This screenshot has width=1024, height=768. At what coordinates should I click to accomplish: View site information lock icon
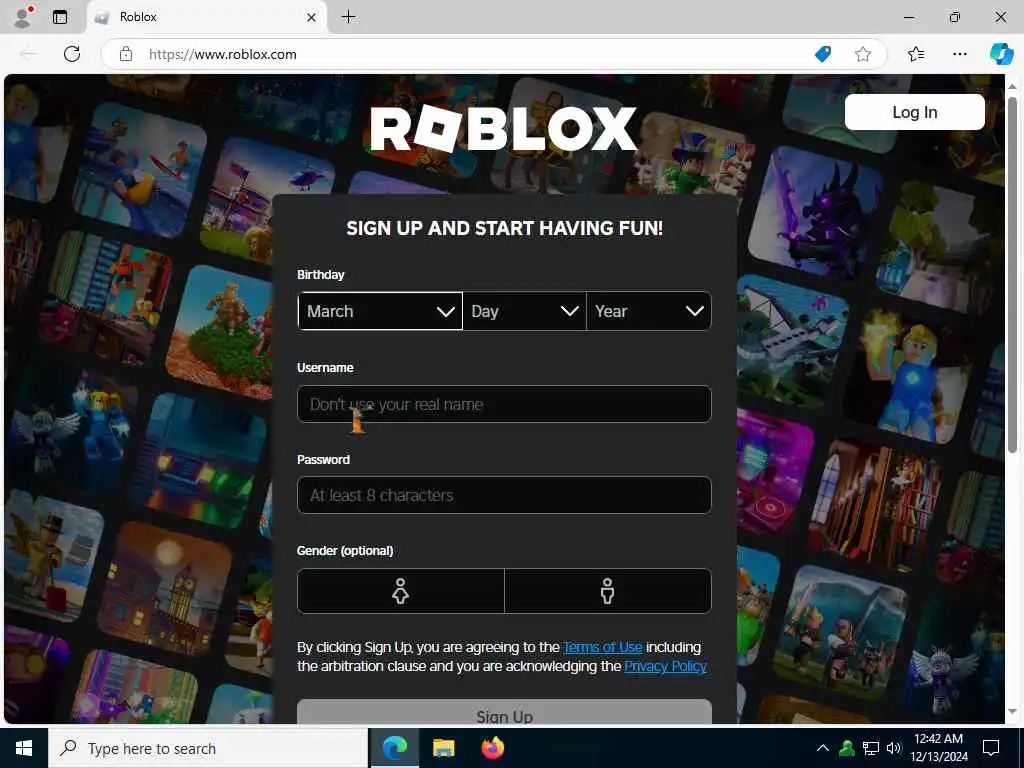coord(126,54)
